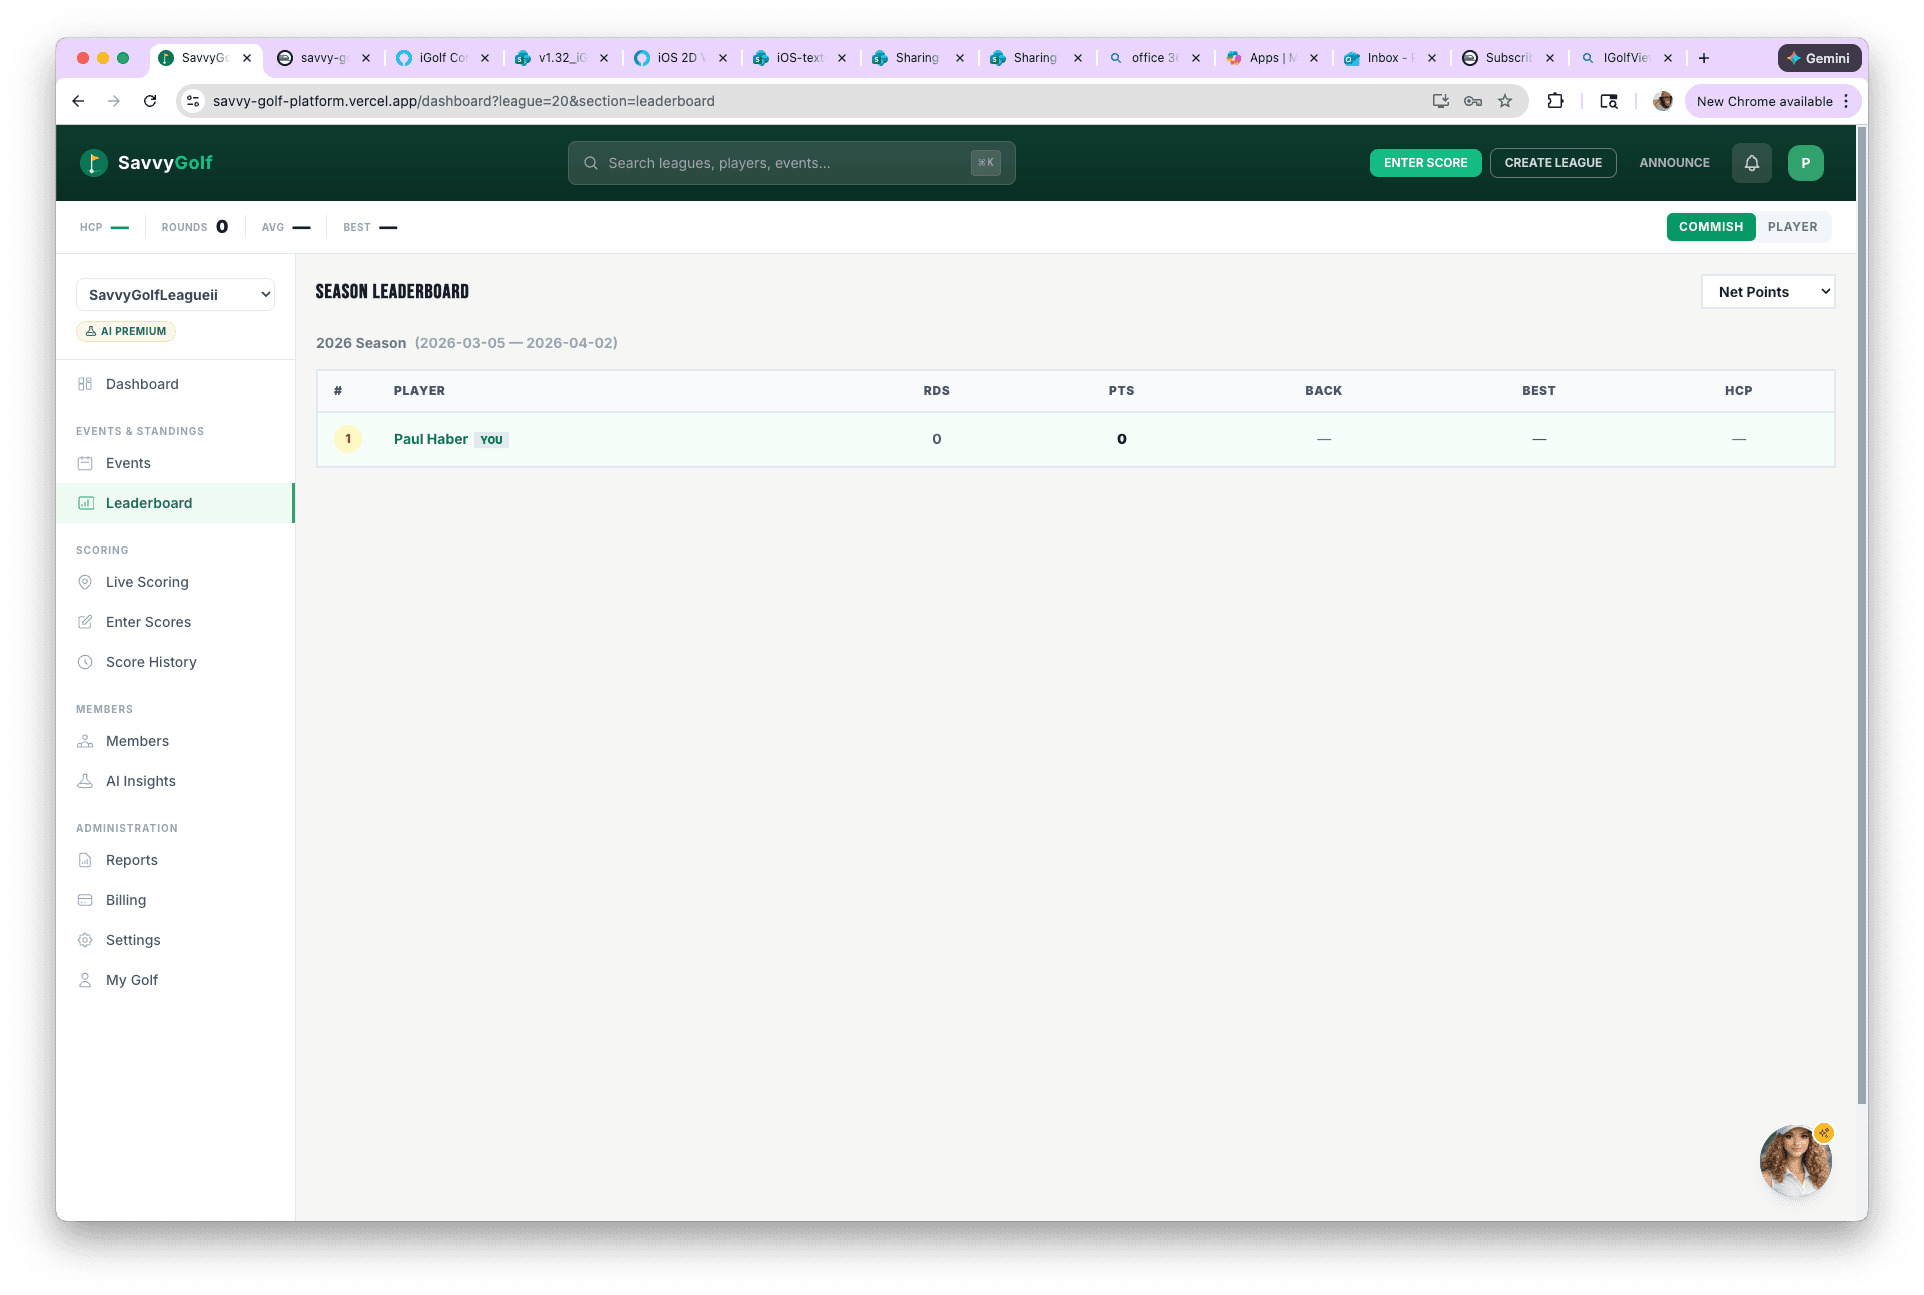Open the SavvyGolfLeagueii league dropdown
The height and width of the screenshot is (1295, 1924).
coord(175,294)
